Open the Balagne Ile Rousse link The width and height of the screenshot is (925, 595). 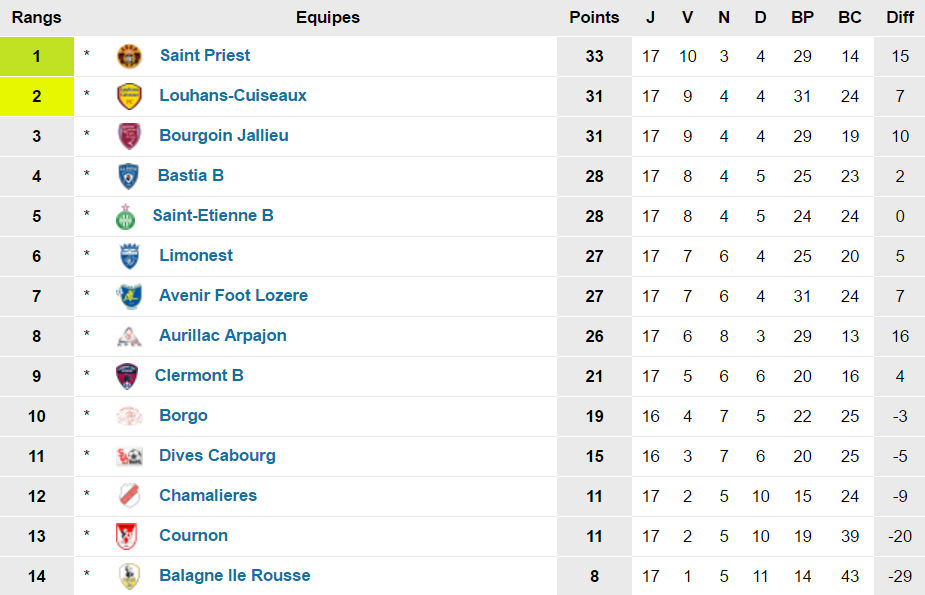click(234, 576)
